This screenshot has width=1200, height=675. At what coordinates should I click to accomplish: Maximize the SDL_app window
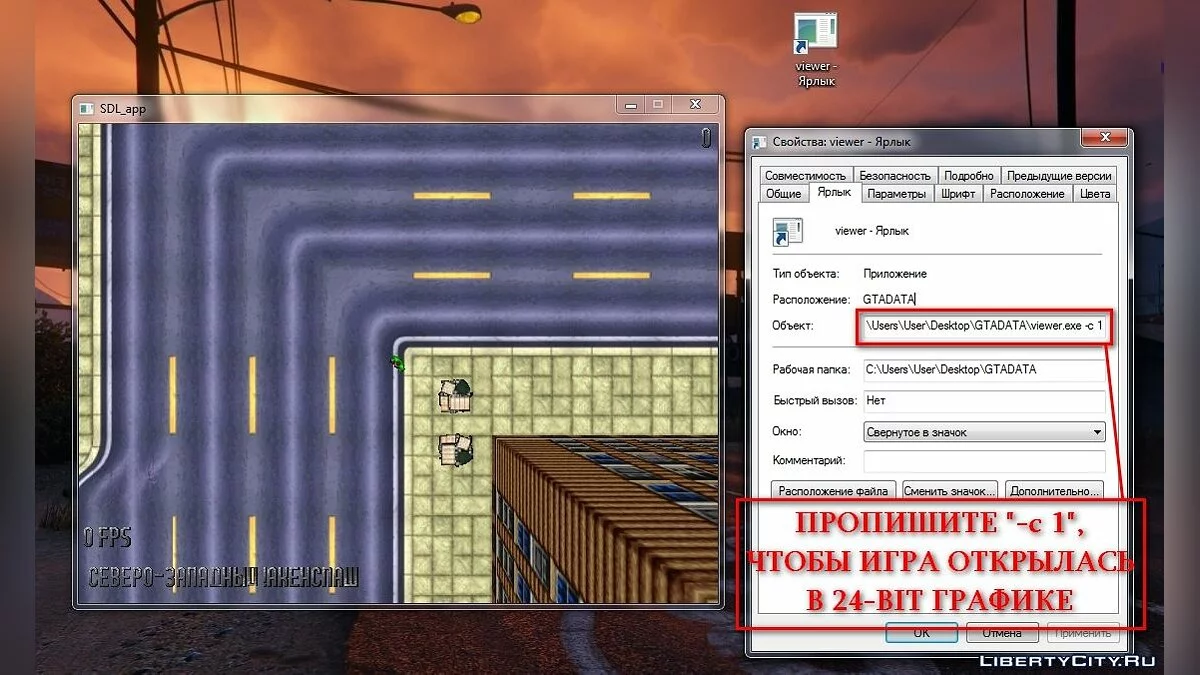(x=657, y=105)
